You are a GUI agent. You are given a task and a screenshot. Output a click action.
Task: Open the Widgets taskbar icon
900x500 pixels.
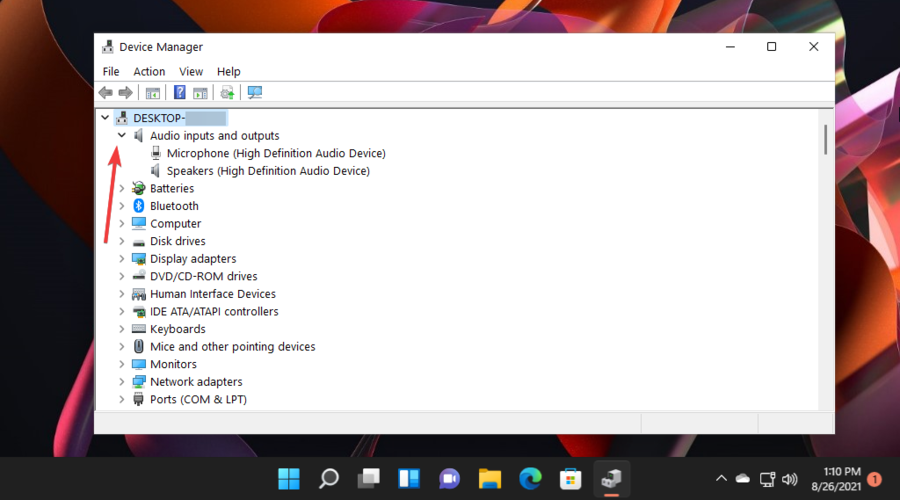point(409,478)
